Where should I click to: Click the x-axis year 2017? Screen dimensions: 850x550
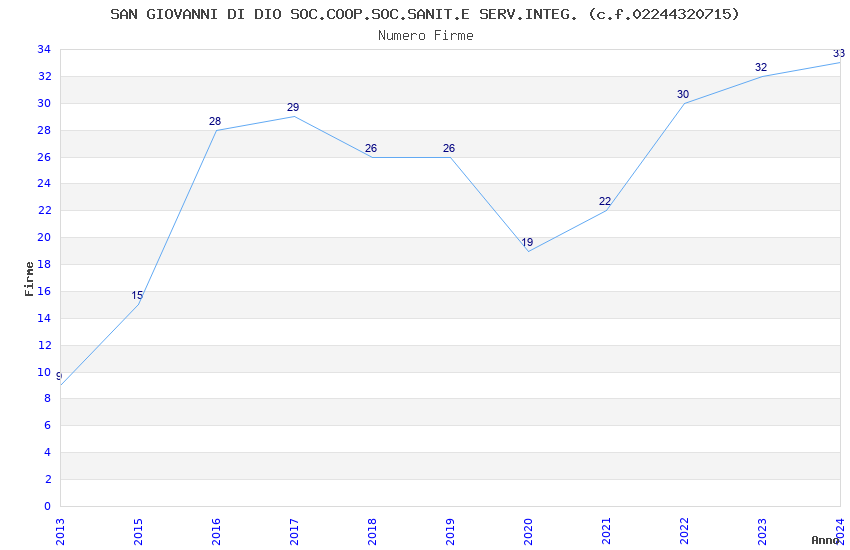(294, 532)
